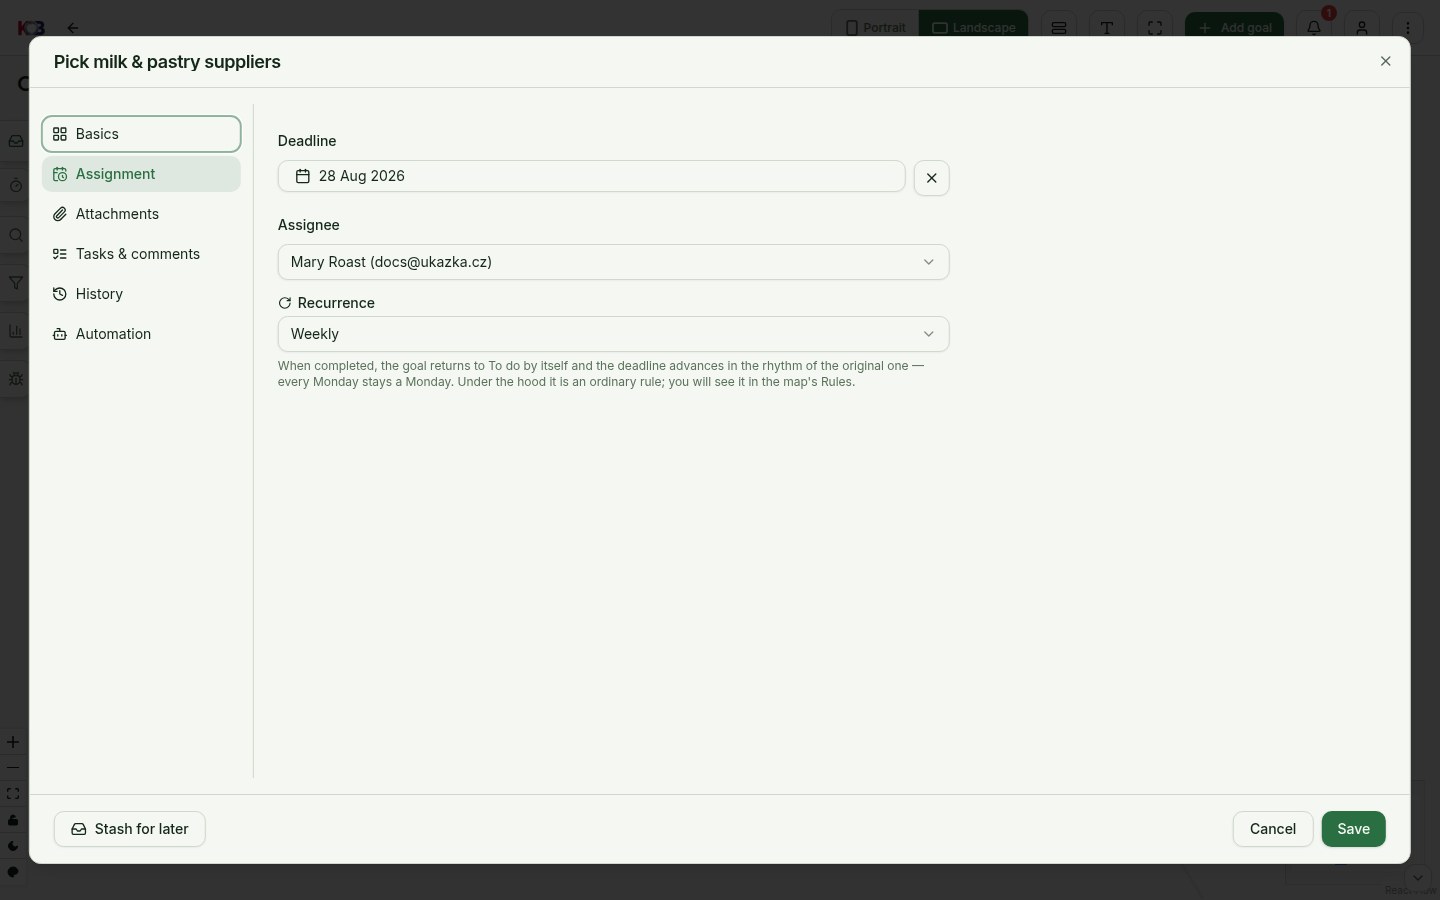
Task: Open notifications bell in the background toolbar
Action: pyautogui.click(x=1314, y=27)
